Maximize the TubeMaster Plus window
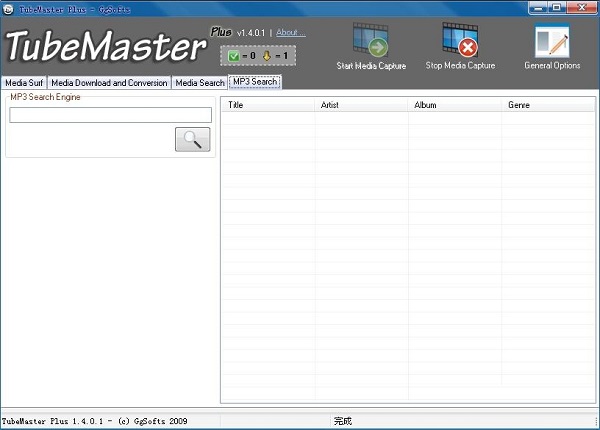 coord(557,8)
